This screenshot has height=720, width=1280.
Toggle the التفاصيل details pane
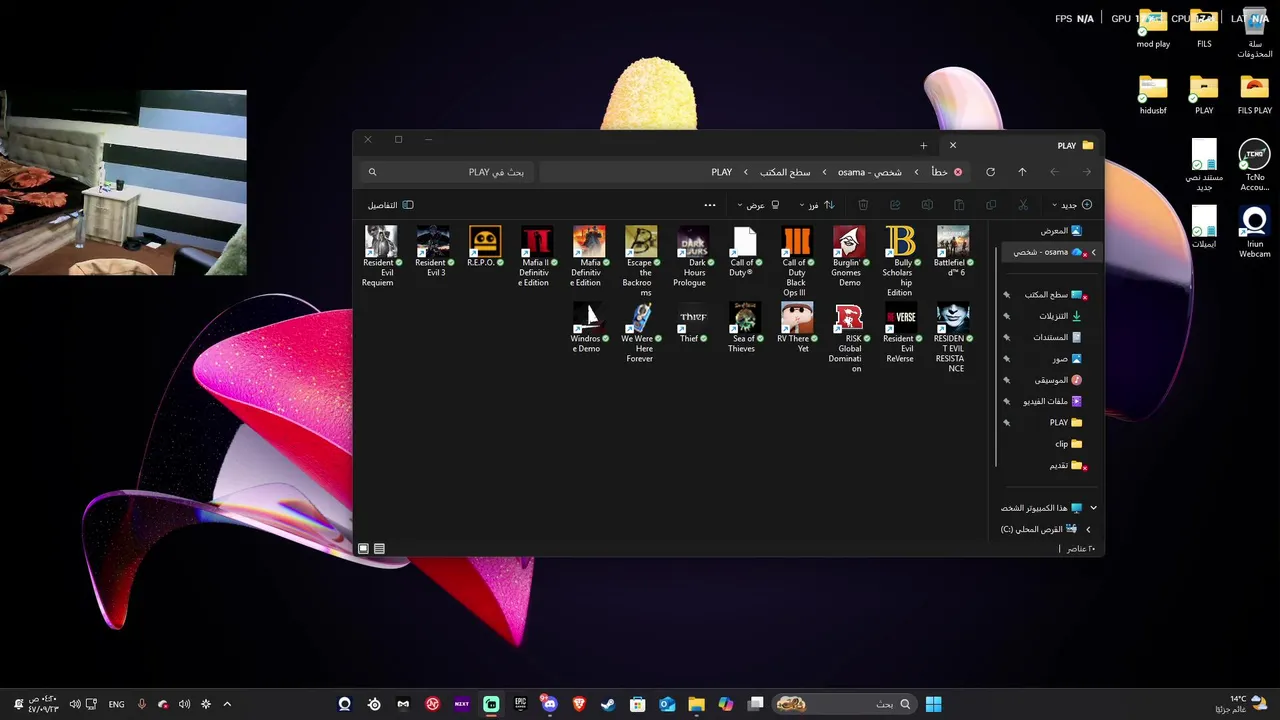pos(390,205)
